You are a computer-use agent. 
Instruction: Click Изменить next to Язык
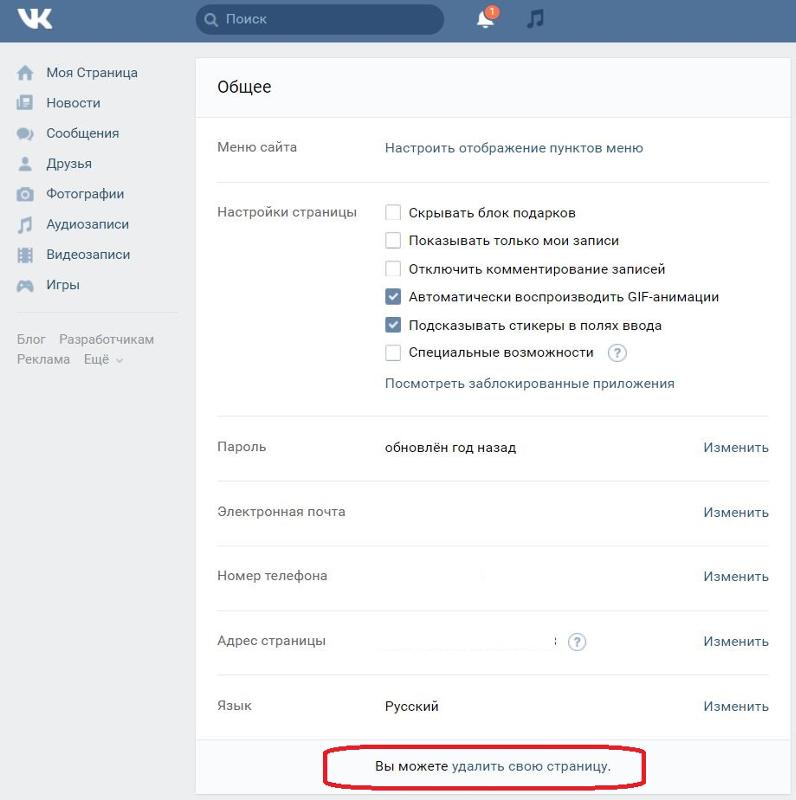pyautogui.click(x=735, y=706)
